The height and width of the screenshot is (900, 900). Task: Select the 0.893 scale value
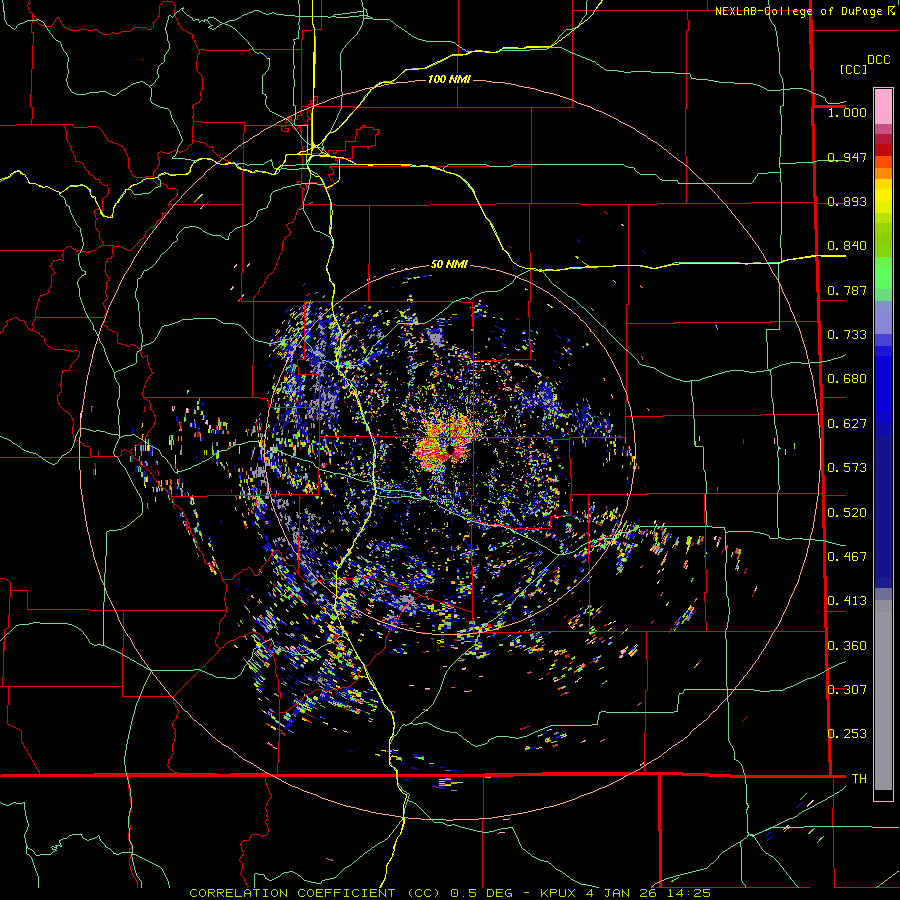pos(847,201)
